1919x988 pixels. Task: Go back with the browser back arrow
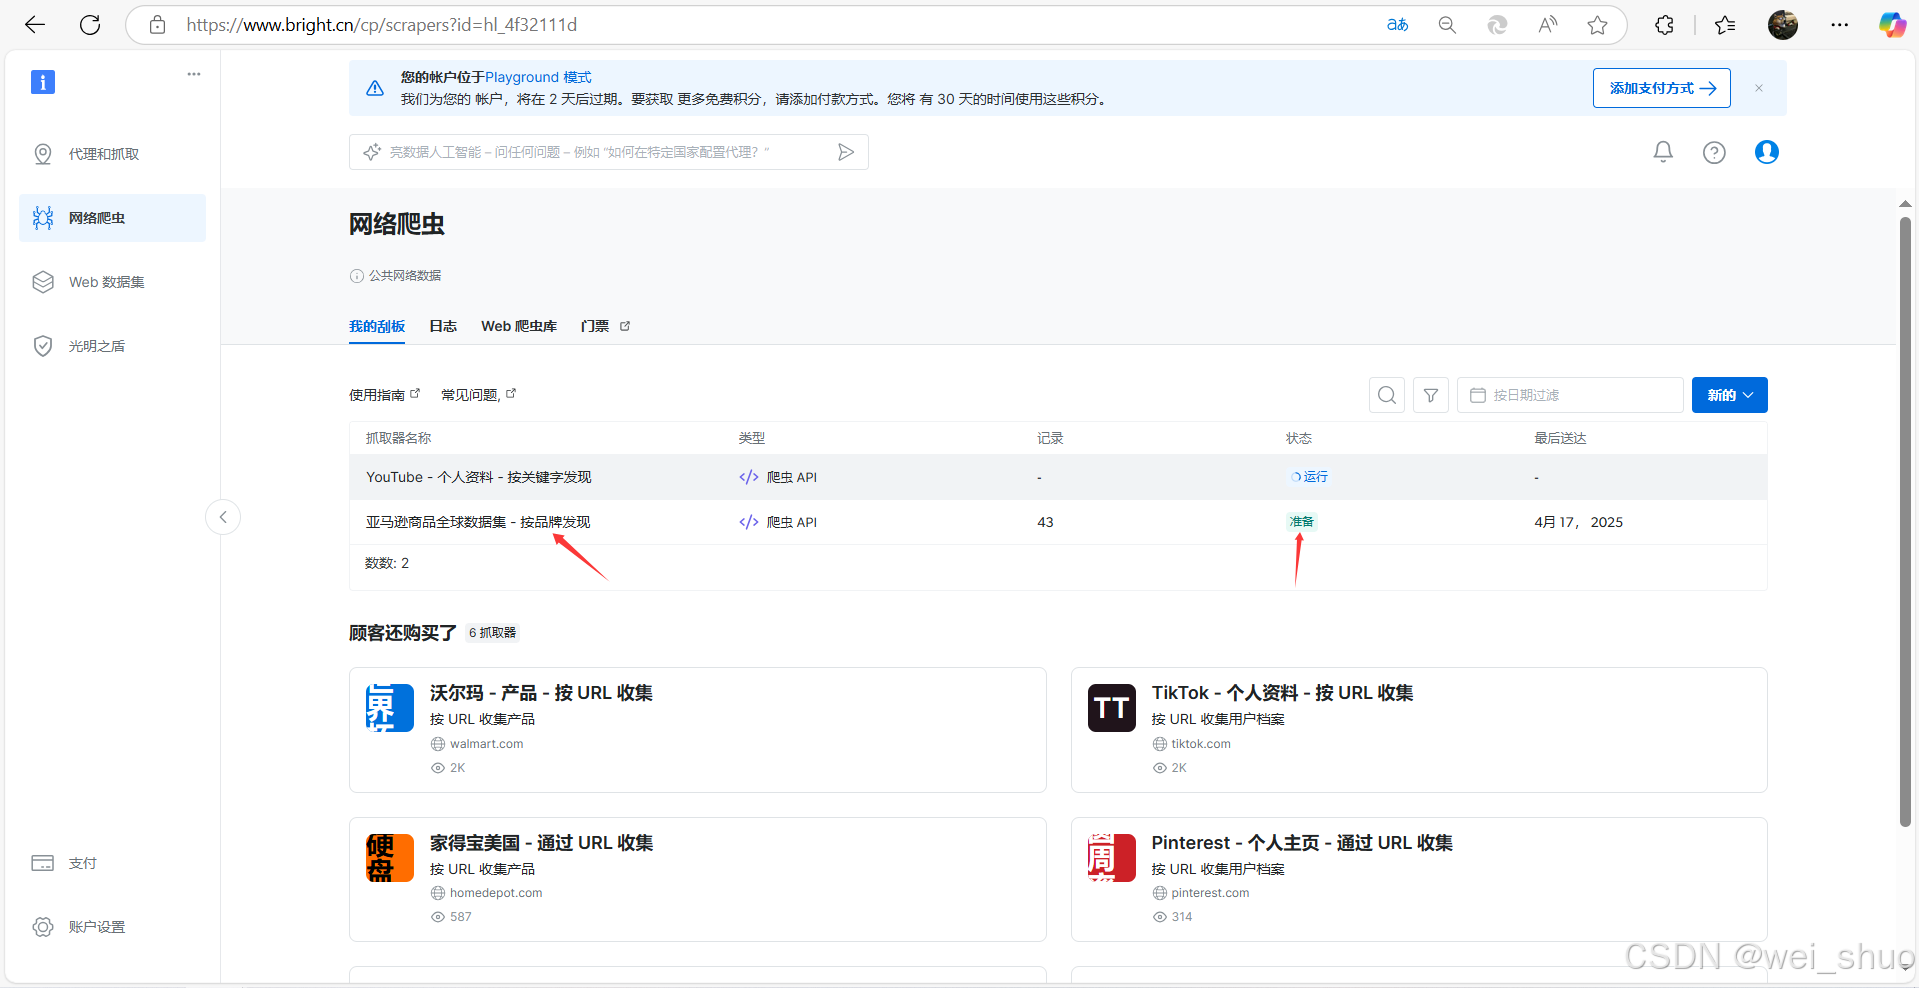tap(35, 25)
